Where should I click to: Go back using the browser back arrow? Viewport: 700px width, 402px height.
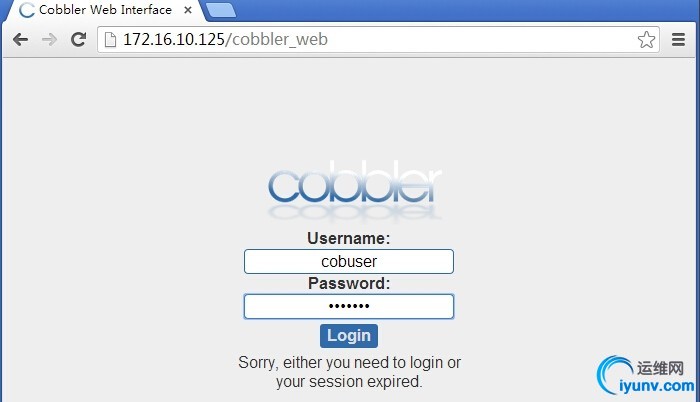coord(21,40)
